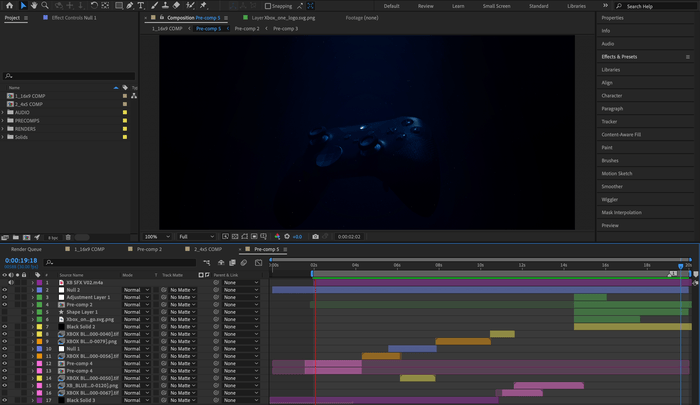Hide the Null 1 layer eye toggle
The width and height of the screenshot is (700, 405).
(4, 349)
